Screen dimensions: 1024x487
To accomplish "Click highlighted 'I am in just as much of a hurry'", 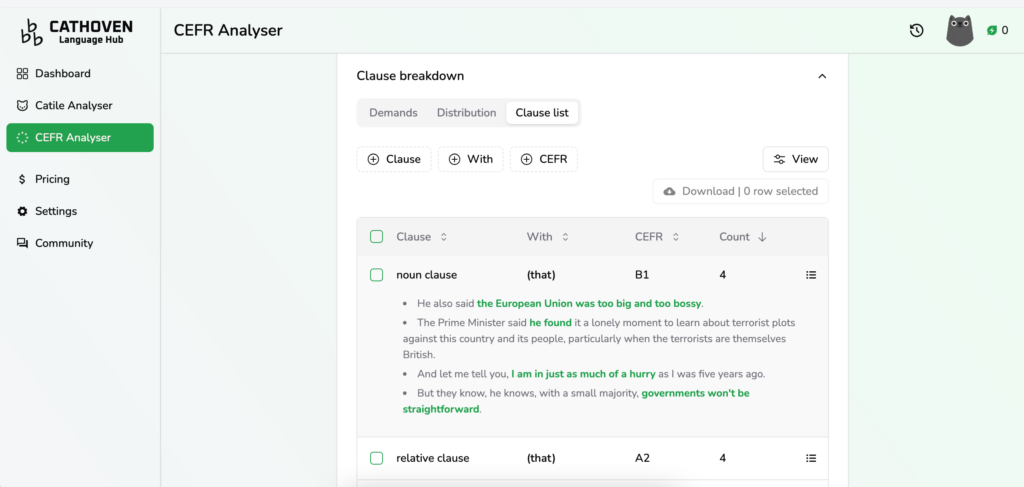I will [583, 375].
